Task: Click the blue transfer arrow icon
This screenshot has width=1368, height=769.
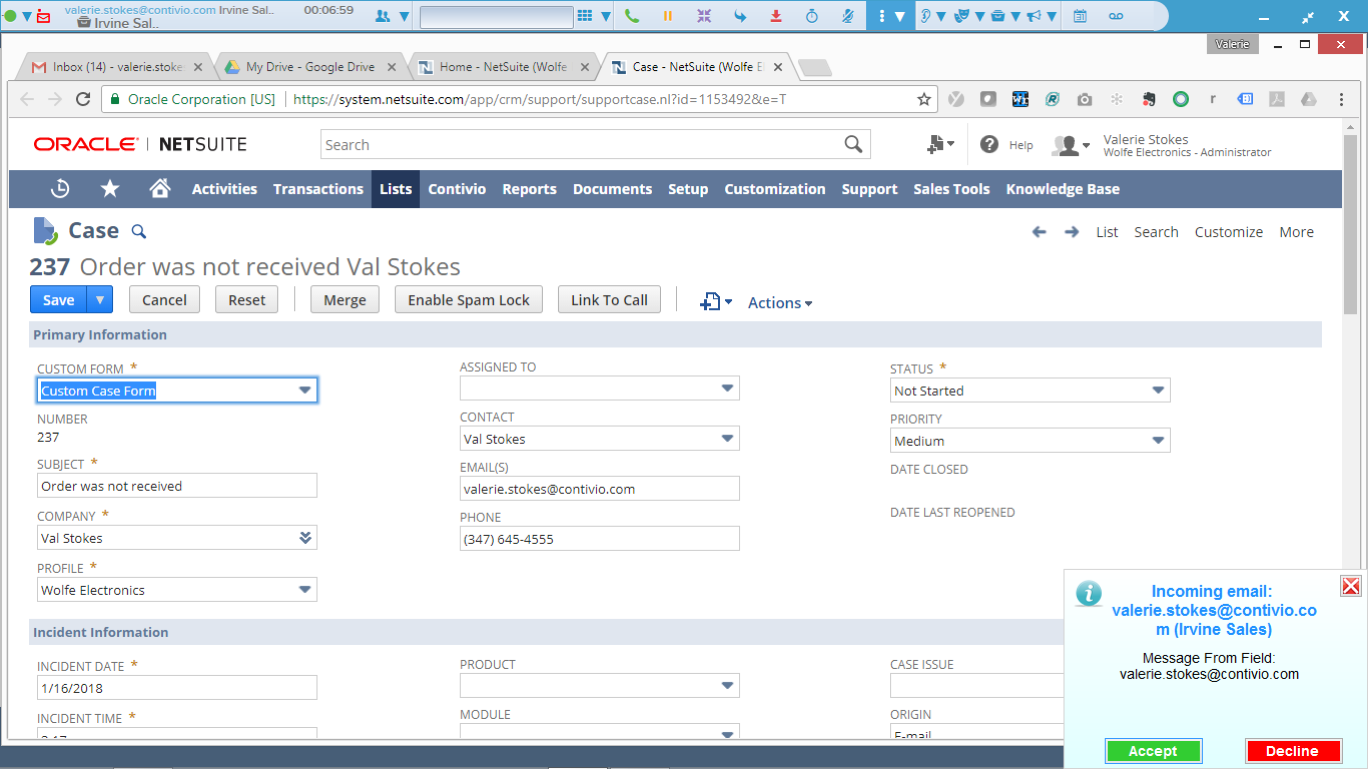Action: [740, 15]
